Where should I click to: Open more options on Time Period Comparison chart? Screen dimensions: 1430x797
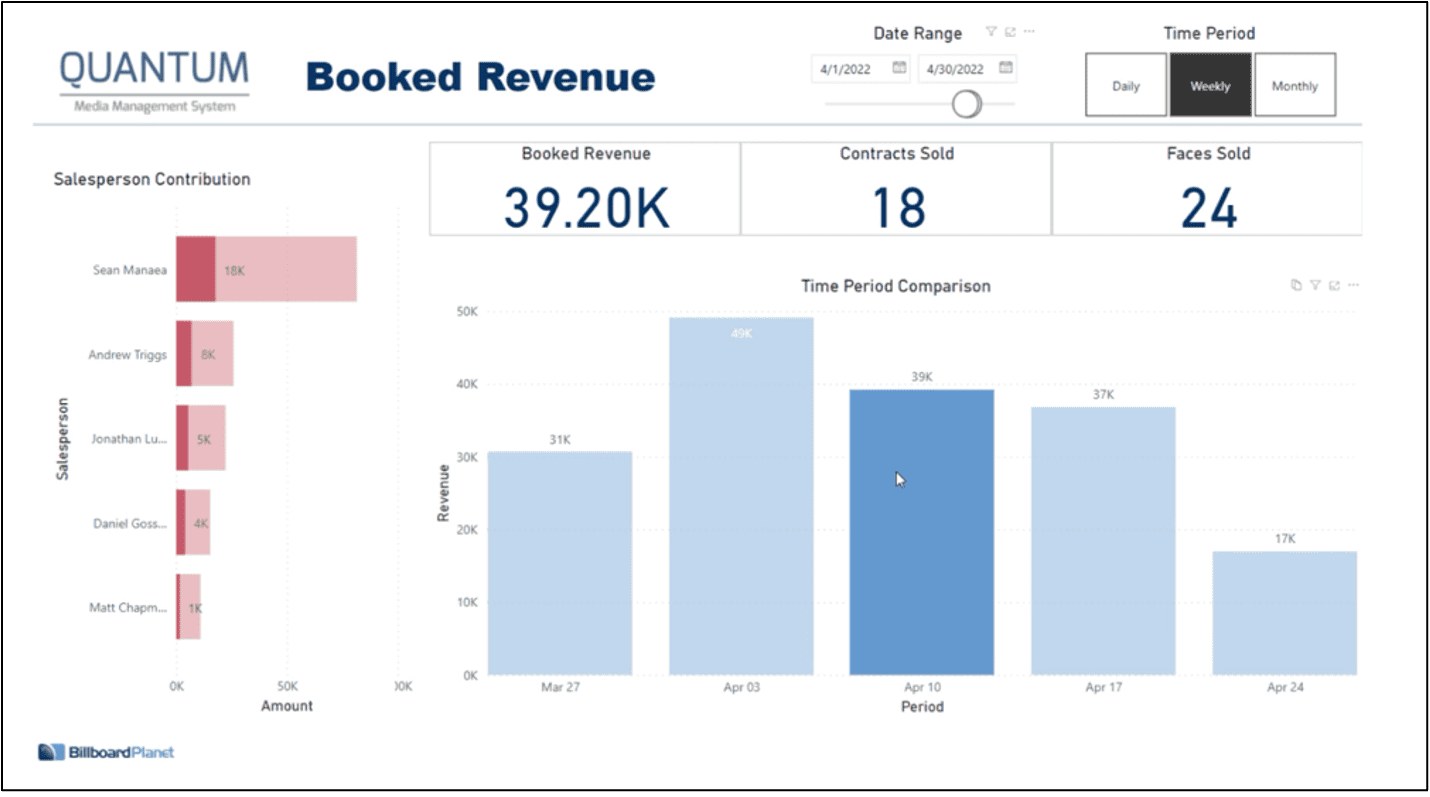[1354, 285]
